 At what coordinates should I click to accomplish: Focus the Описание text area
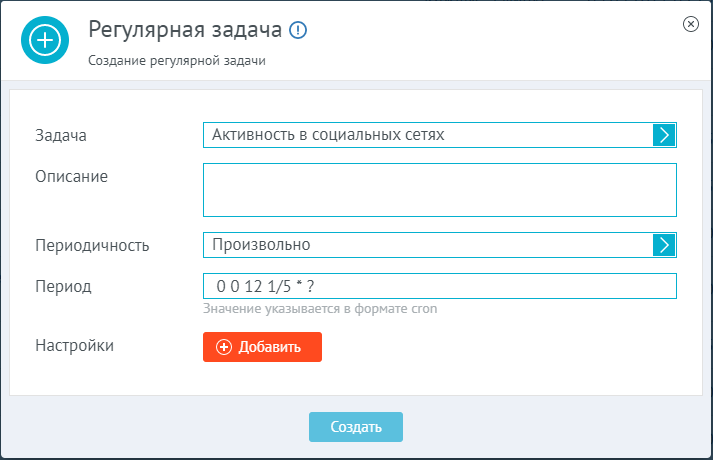coord(440,190)
